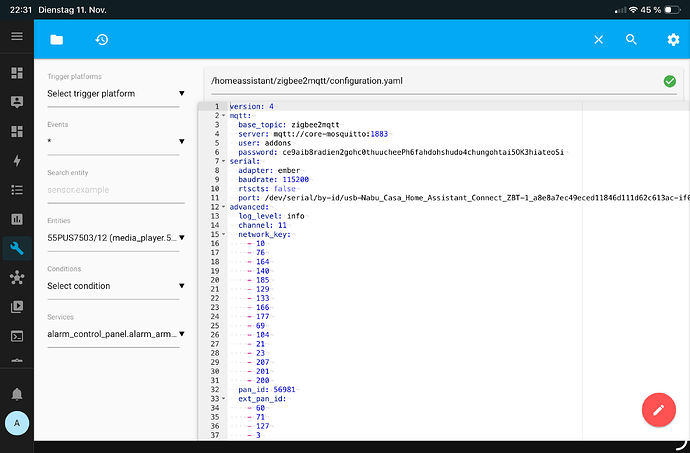This screenshot has width=690, height=453.
Task: Open notifications bell in sidebar
Action: point(17,394)
